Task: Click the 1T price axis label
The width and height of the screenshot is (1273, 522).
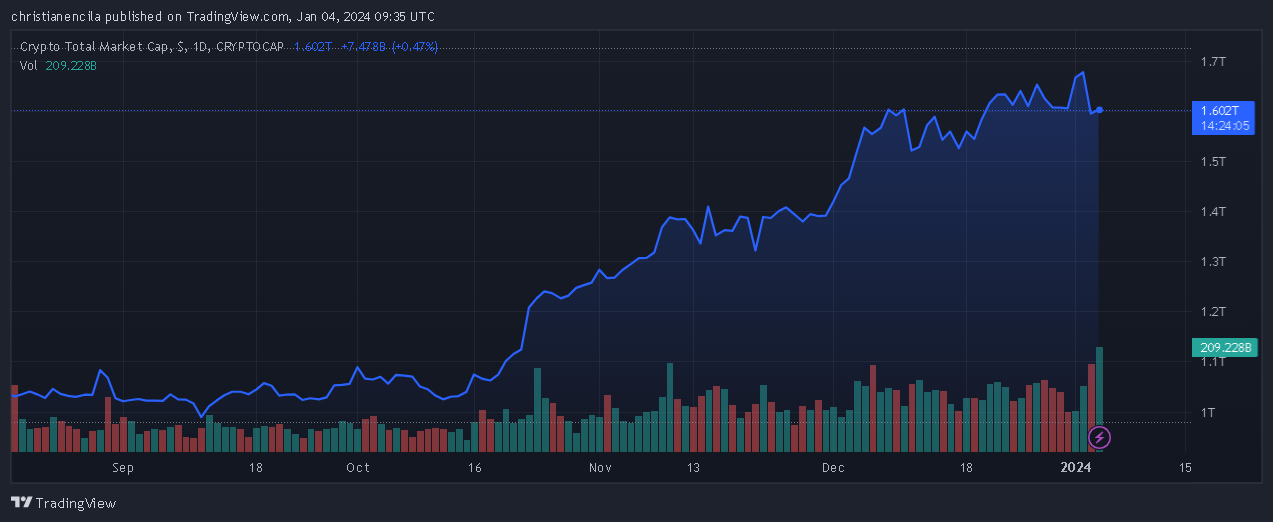Action: pos(1207,412)
